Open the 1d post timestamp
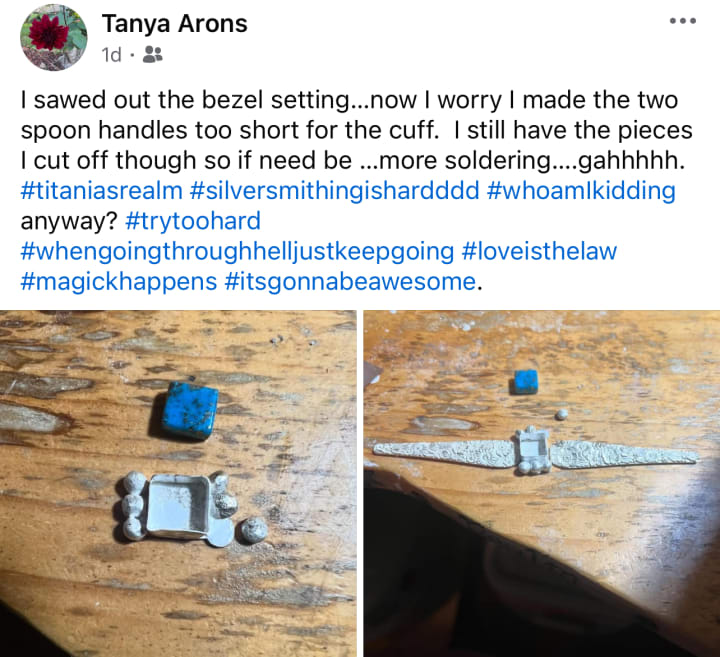The height and width of the screenshot is (657, 720). [x=112, y=55]
